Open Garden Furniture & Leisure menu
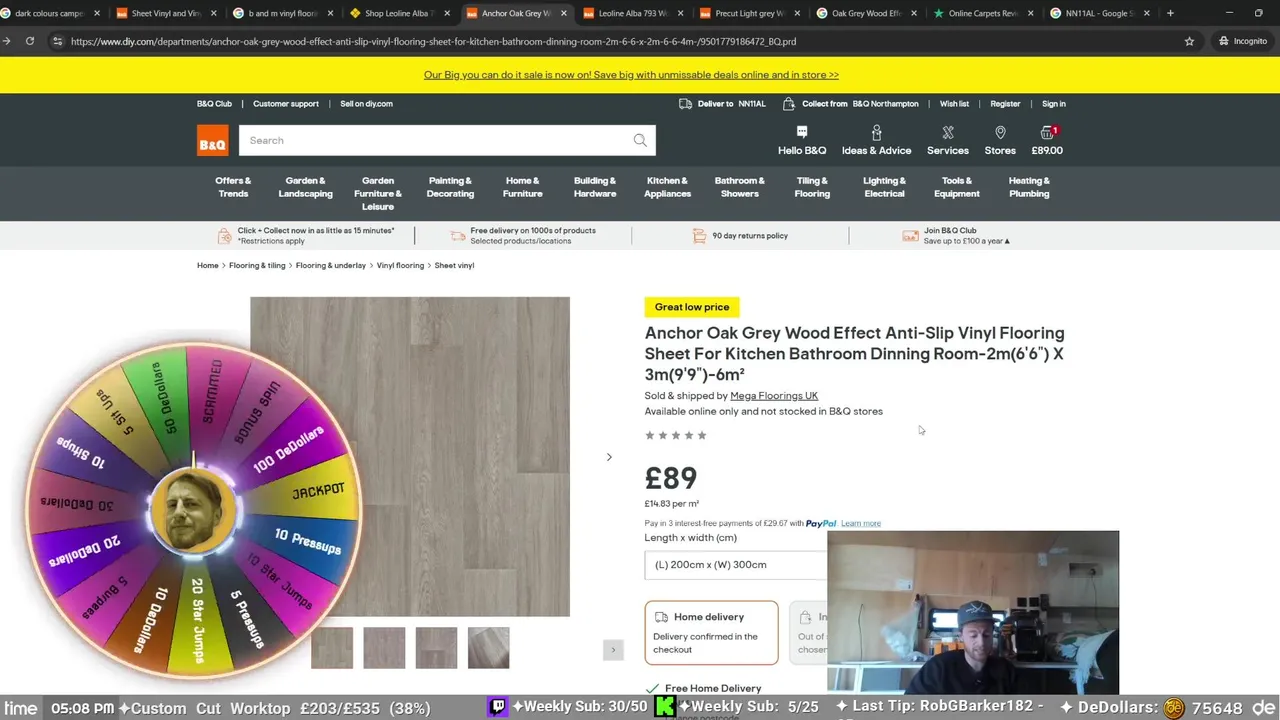The width and height of the screenshot is (1280, 720). pyautogui.click(x=378, y=193)
